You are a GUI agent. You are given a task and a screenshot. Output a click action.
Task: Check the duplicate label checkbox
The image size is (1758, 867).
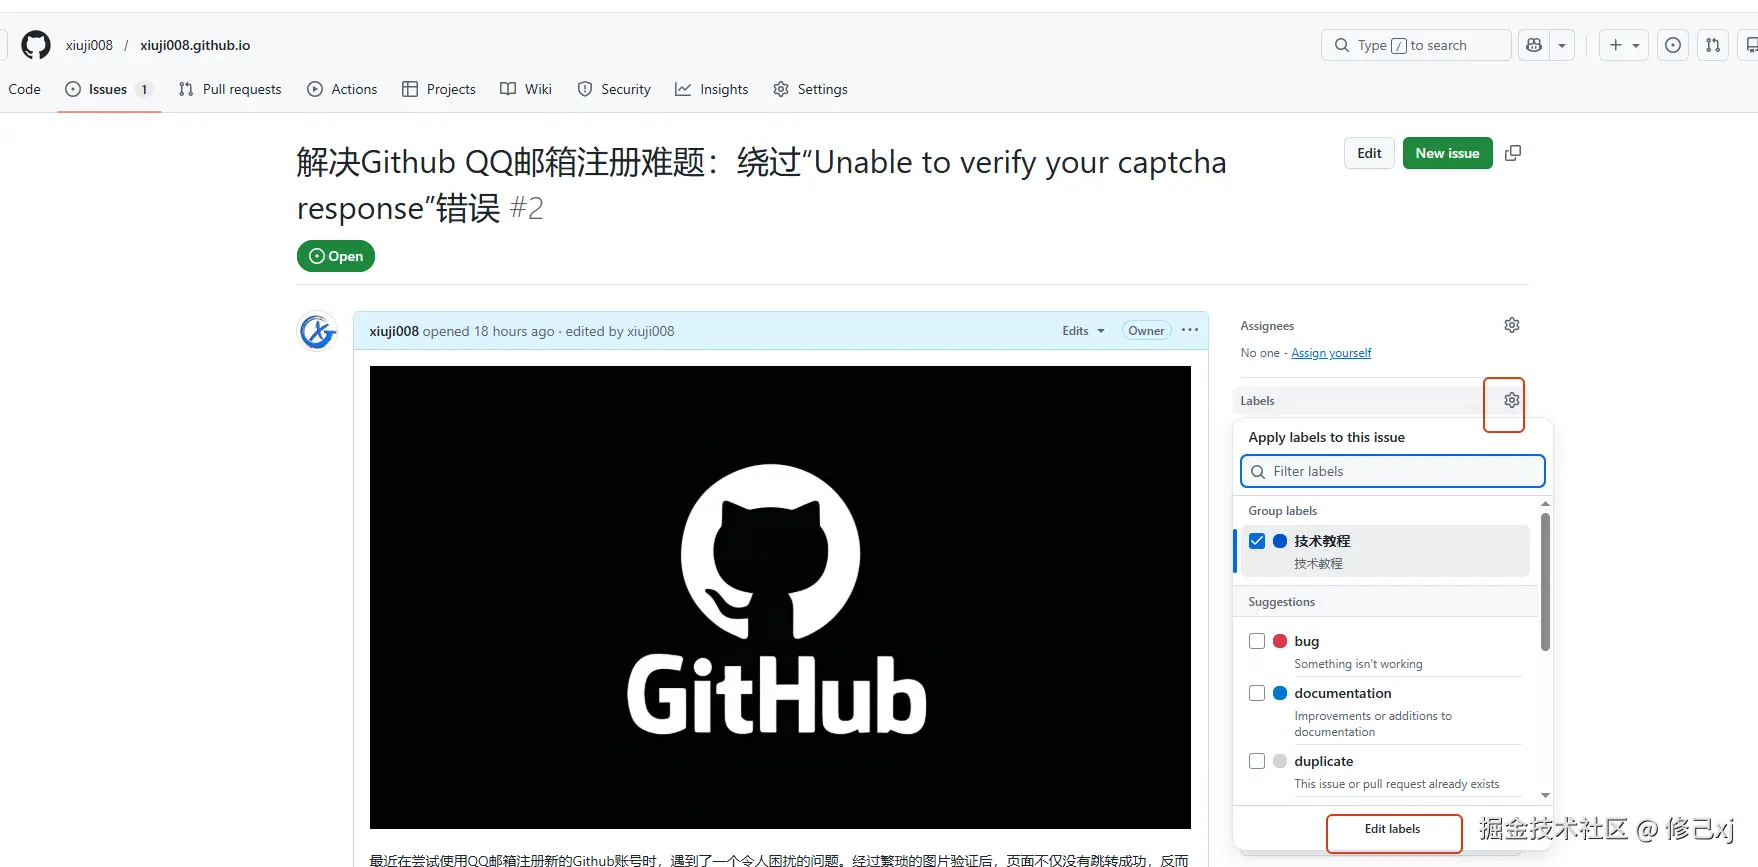click(1257, 761)
